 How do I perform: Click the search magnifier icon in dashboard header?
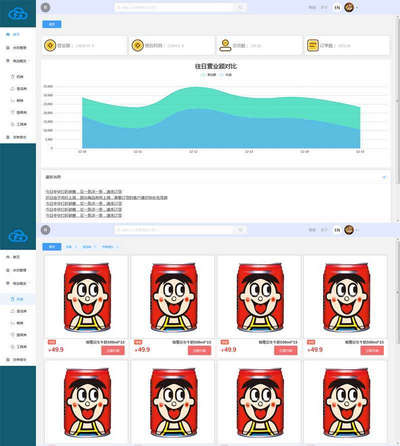(x=240, y=7)
